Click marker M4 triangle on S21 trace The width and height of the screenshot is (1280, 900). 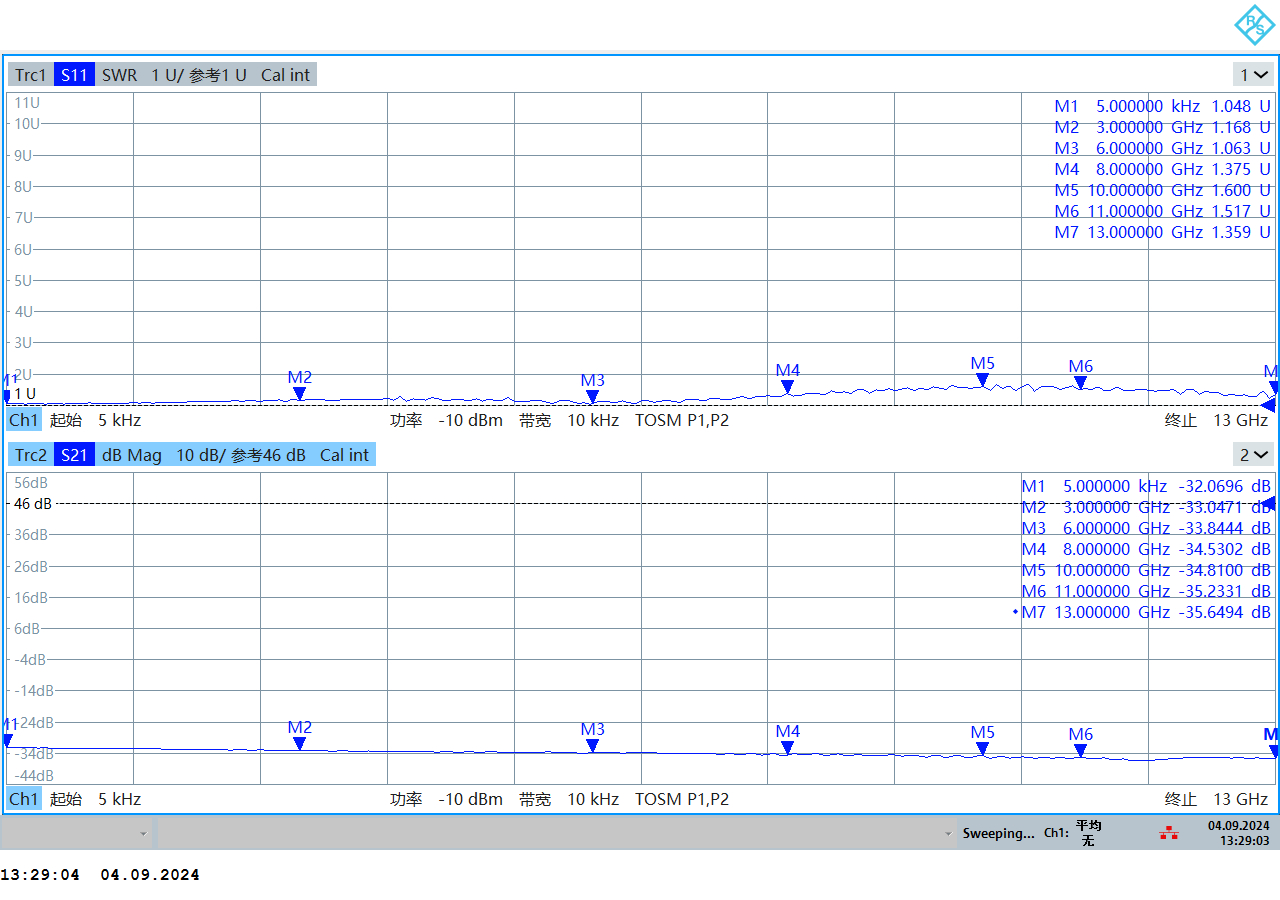pyautogui.click(x=787, y=748)
